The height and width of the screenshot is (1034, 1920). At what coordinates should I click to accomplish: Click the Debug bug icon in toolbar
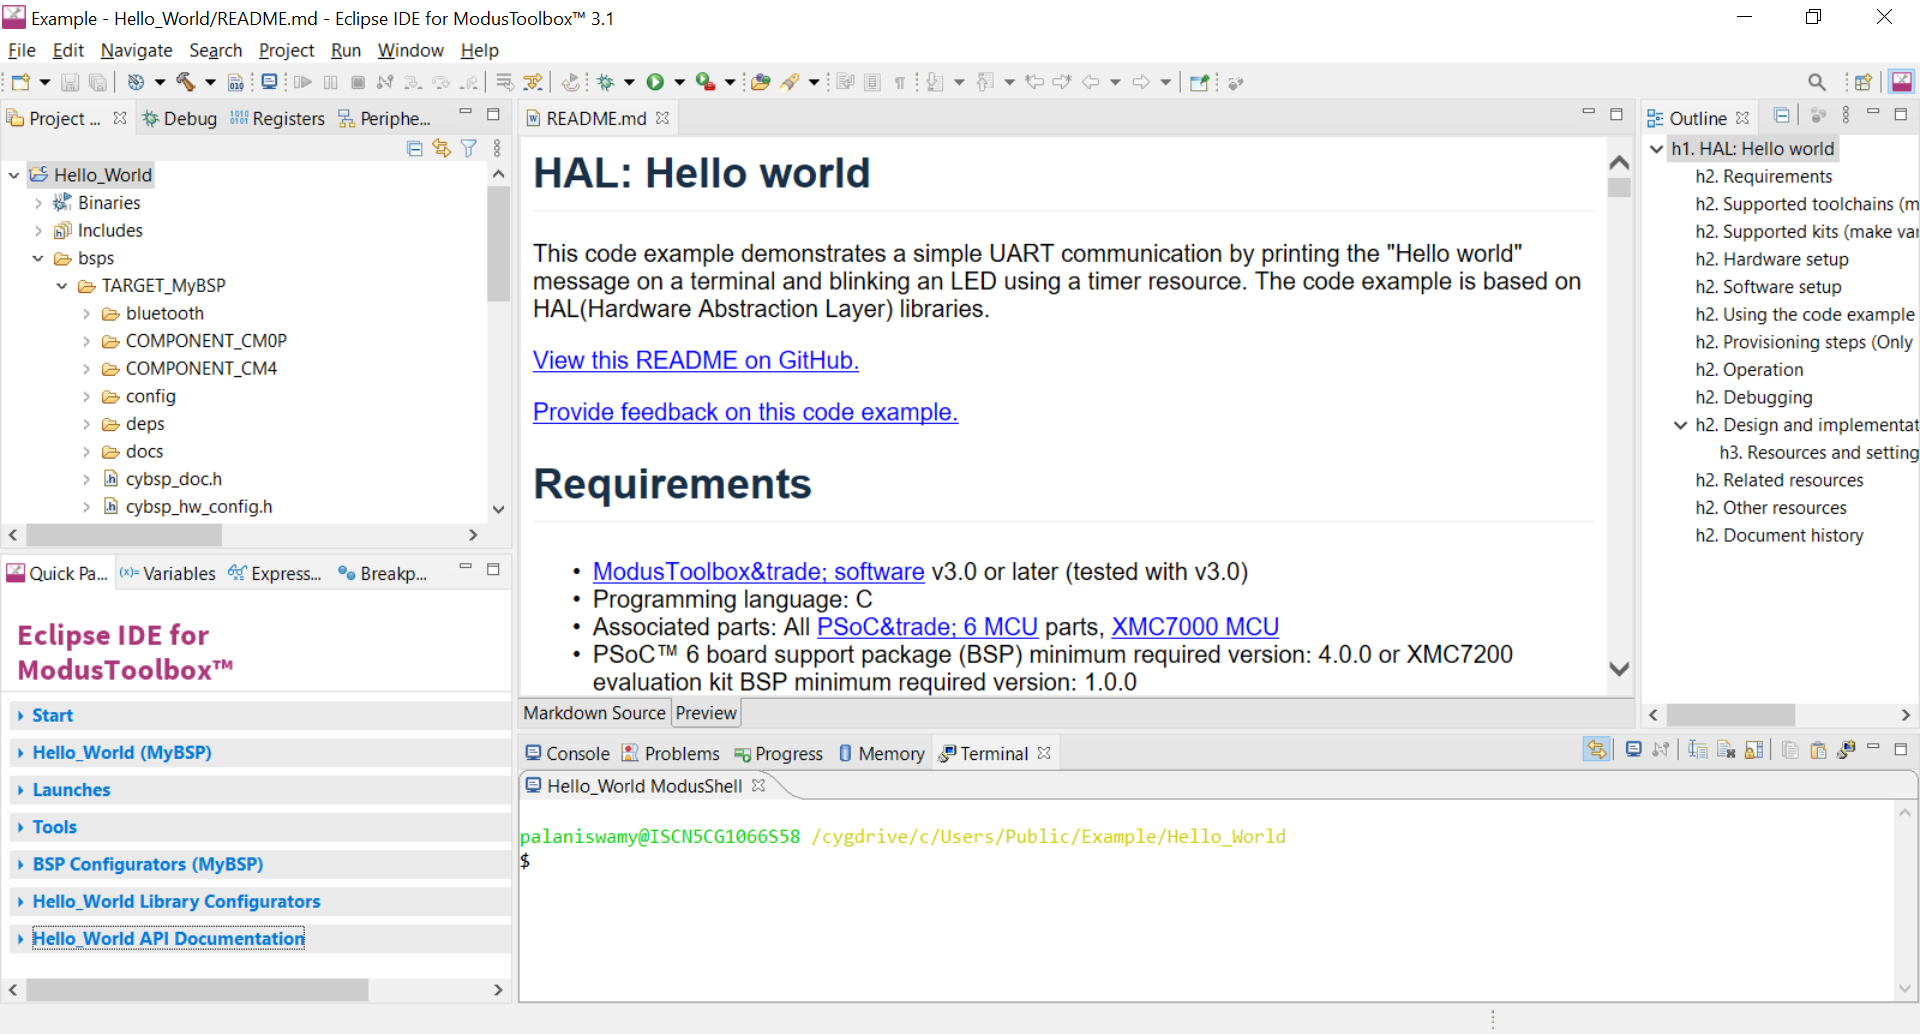click(605, 82)
